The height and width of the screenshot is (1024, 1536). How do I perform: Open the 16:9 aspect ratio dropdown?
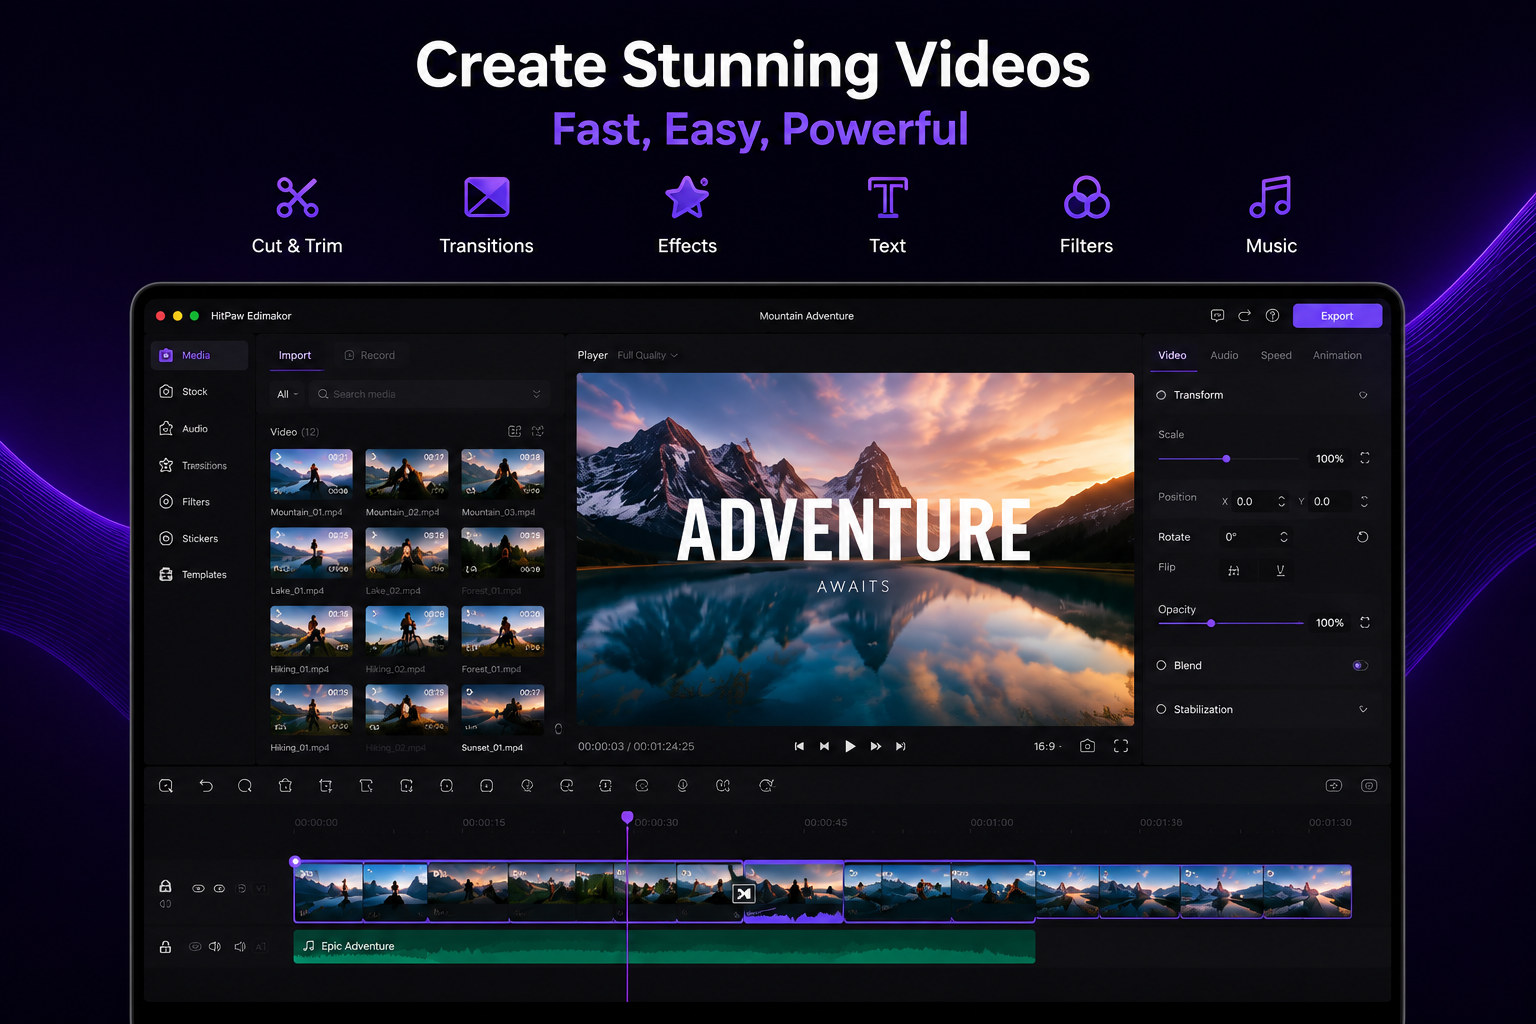[1047, 746]
